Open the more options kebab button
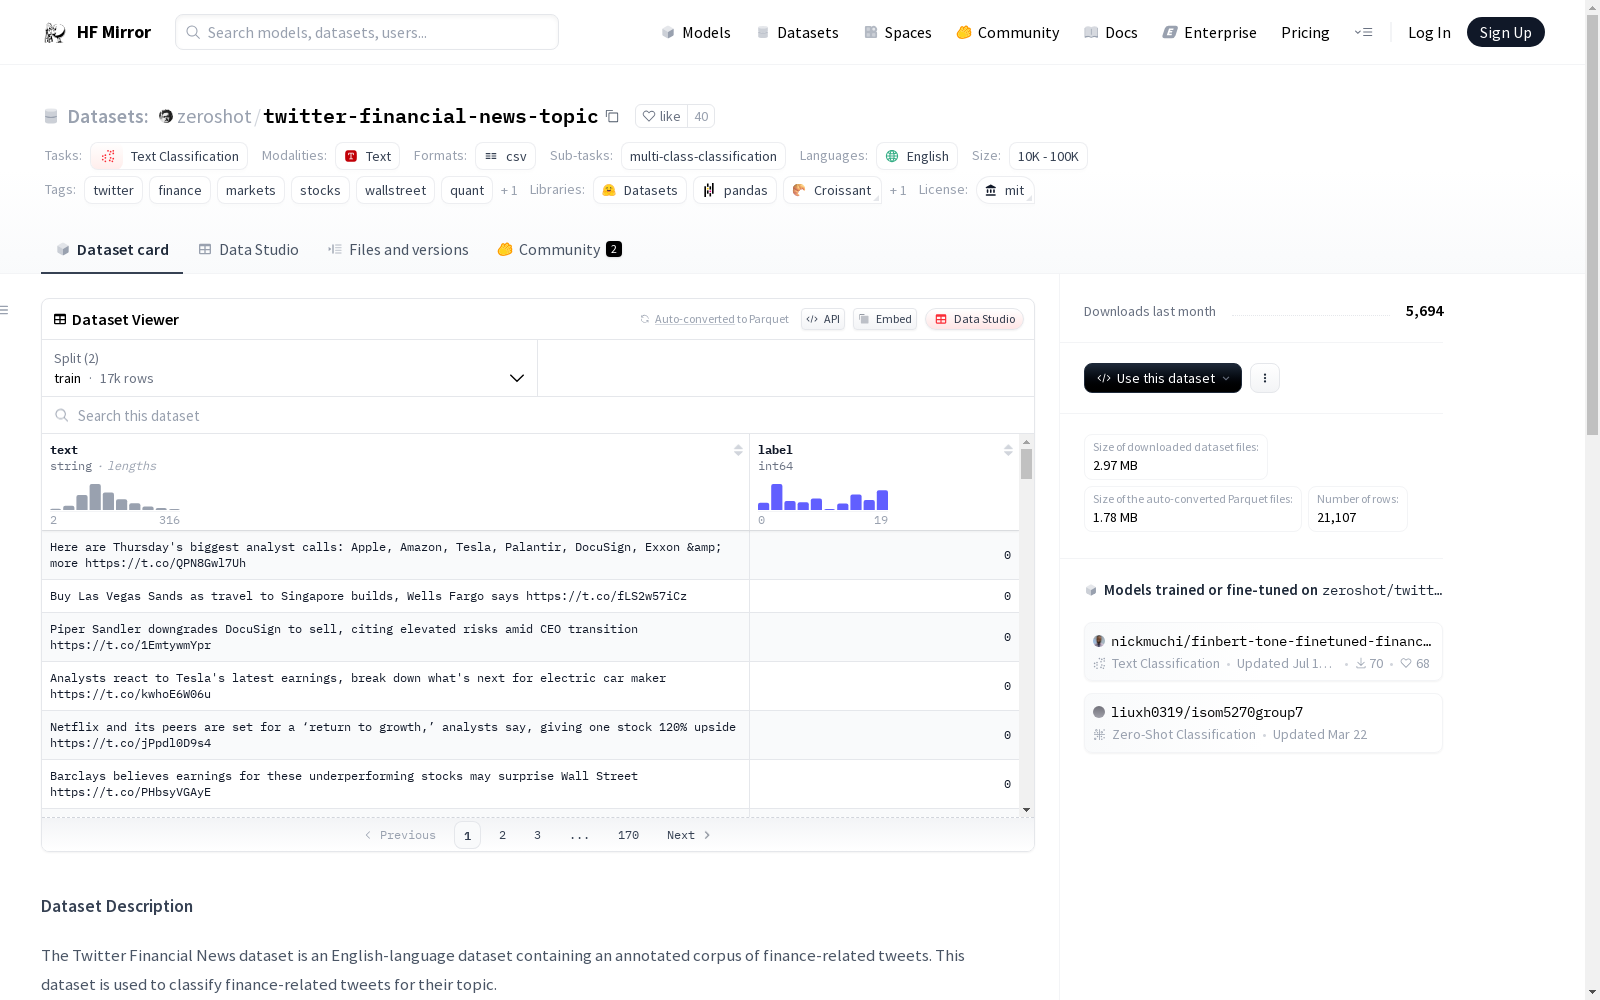The width and height of the screenshot is (1600, 1000). pos(1265,378)
